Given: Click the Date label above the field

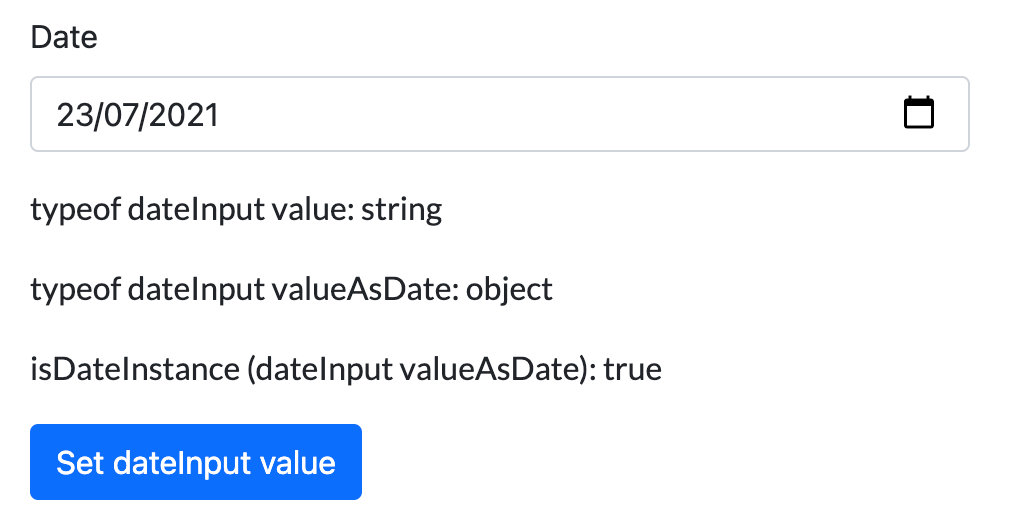Looking at the screenshot, I should point(64,37).
